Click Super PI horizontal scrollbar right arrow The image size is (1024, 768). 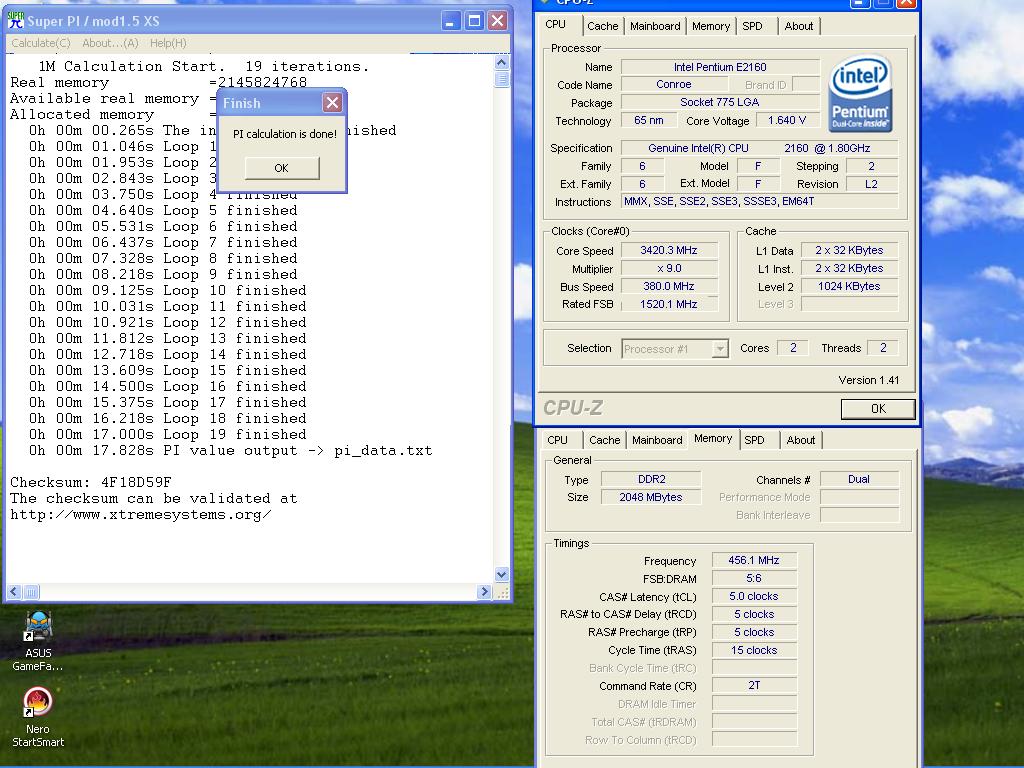pyautogui.click(x=484, y=592)
